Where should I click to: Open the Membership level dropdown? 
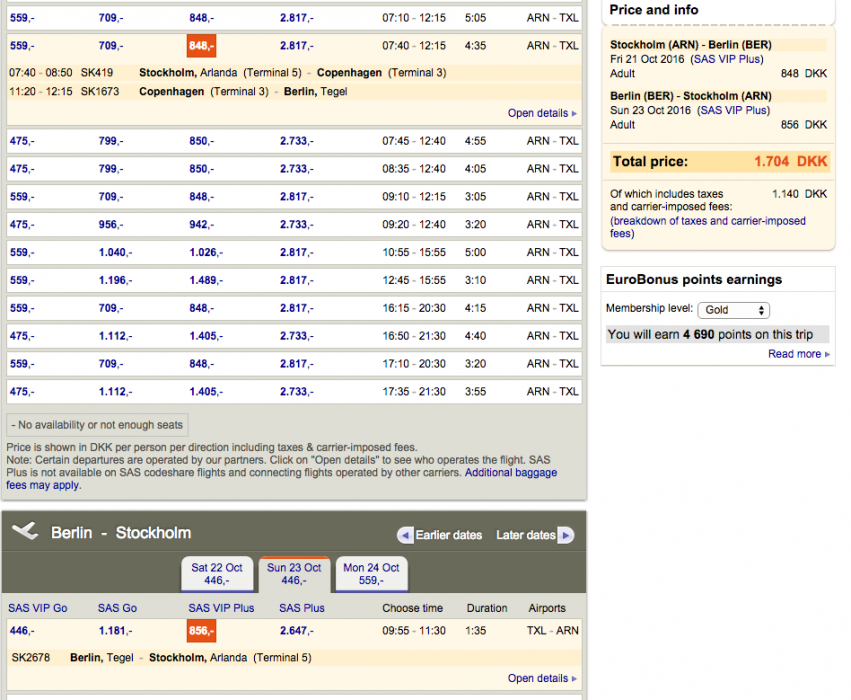[x=733, y=310]
